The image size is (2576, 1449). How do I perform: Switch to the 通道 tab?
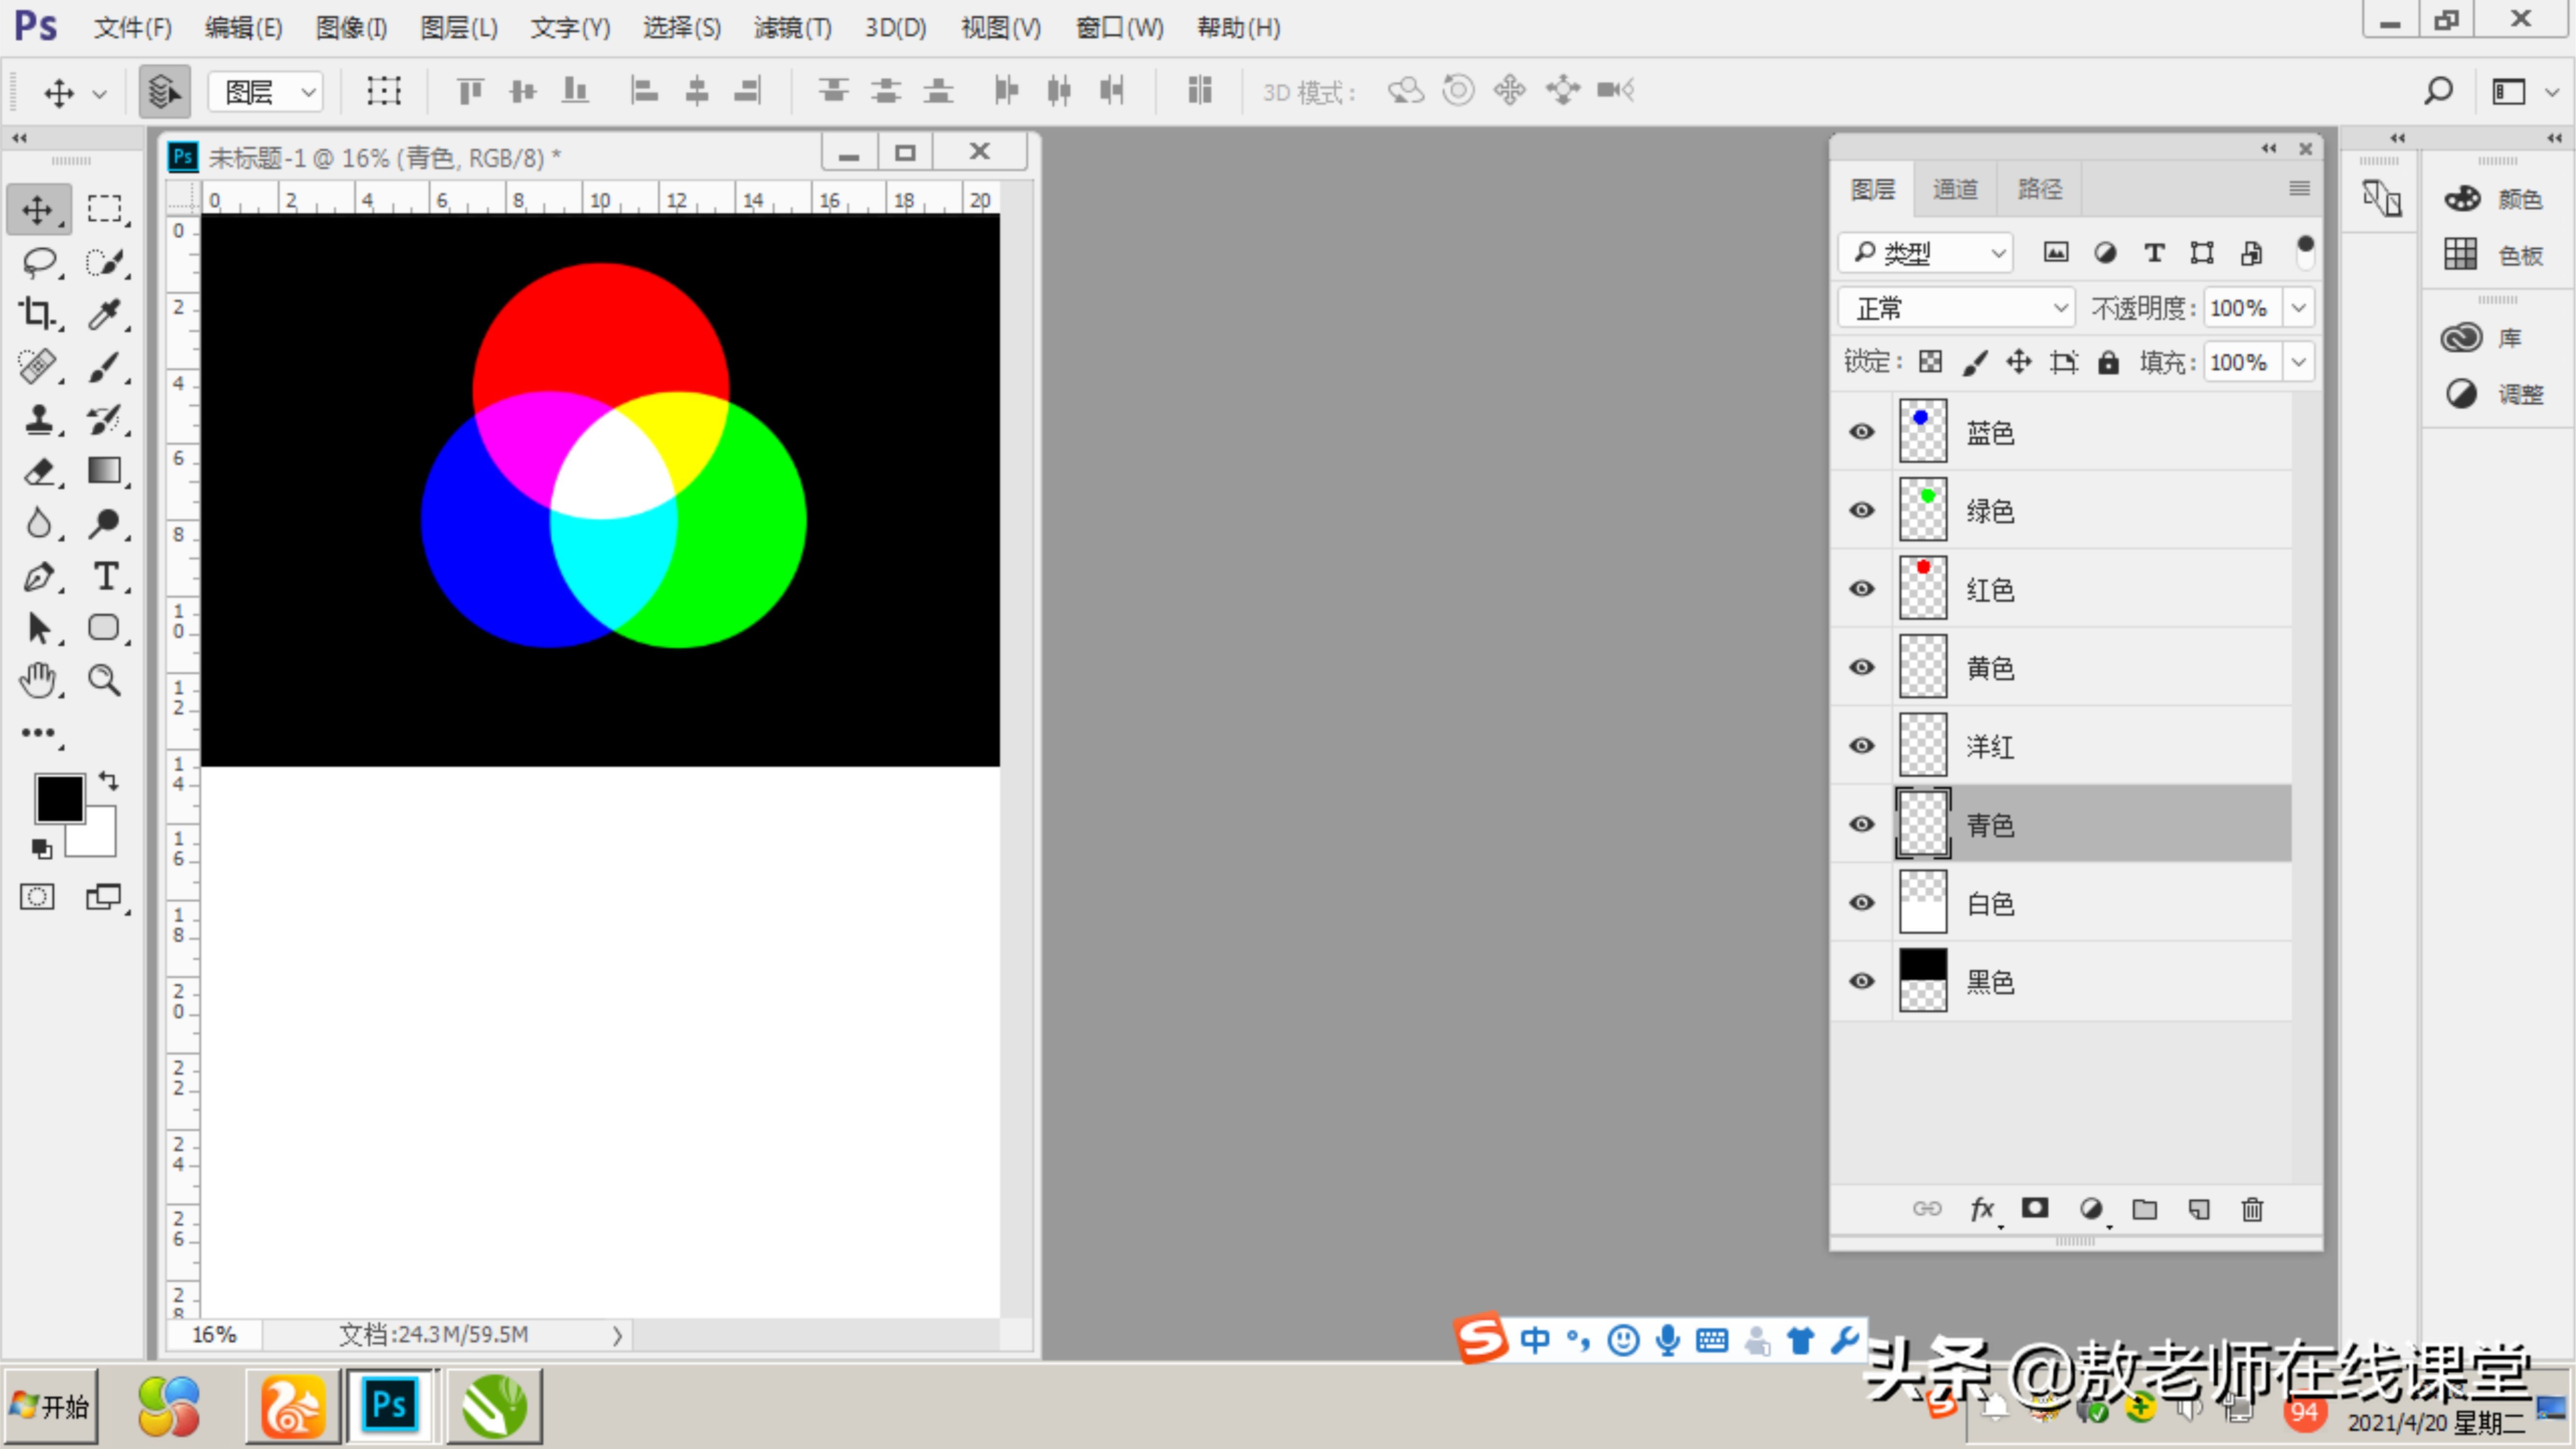pos(1954,189)
